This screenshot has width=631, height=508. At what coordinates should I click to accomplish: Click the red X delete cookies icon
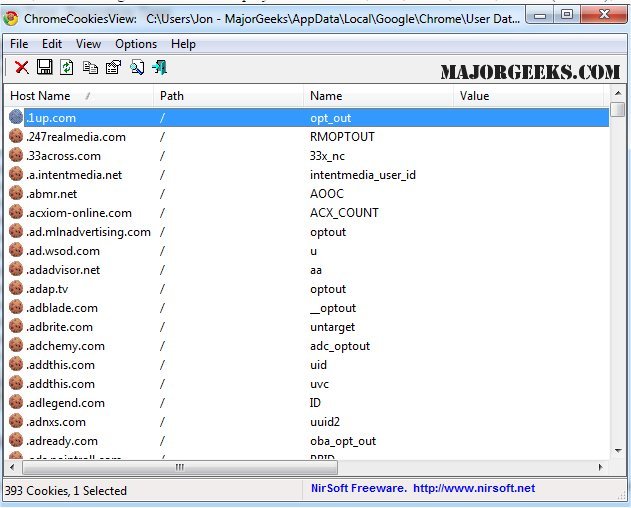21,67
